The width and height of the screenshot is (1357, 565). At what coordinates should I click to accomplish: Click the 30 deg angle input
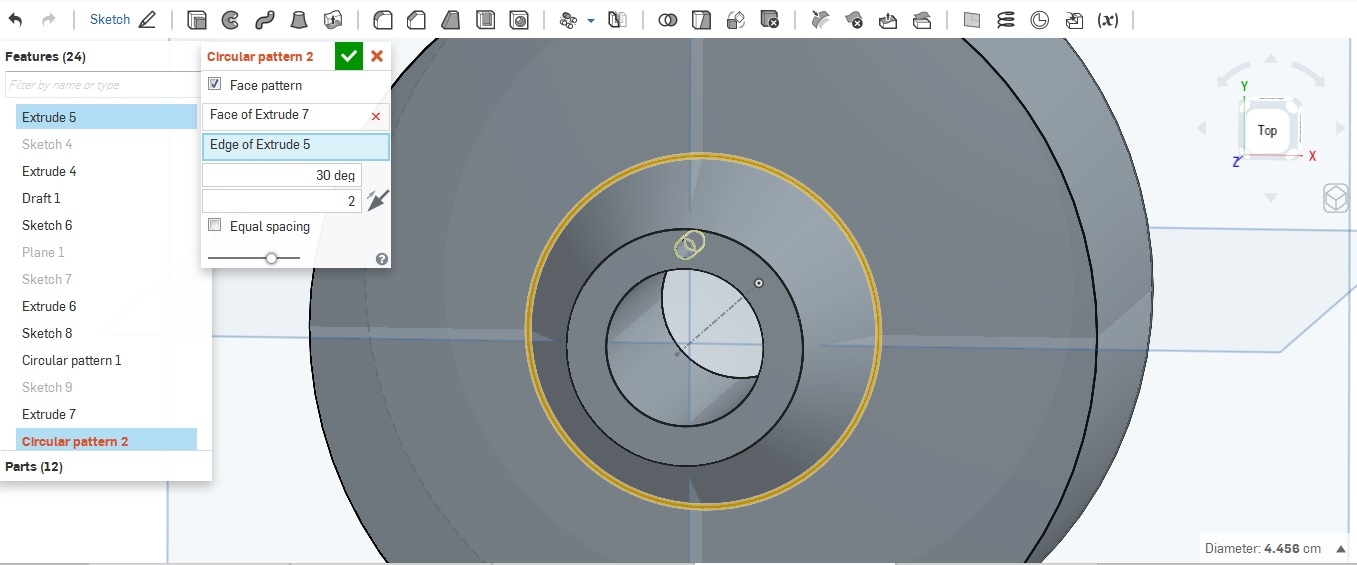pos(282,175)
